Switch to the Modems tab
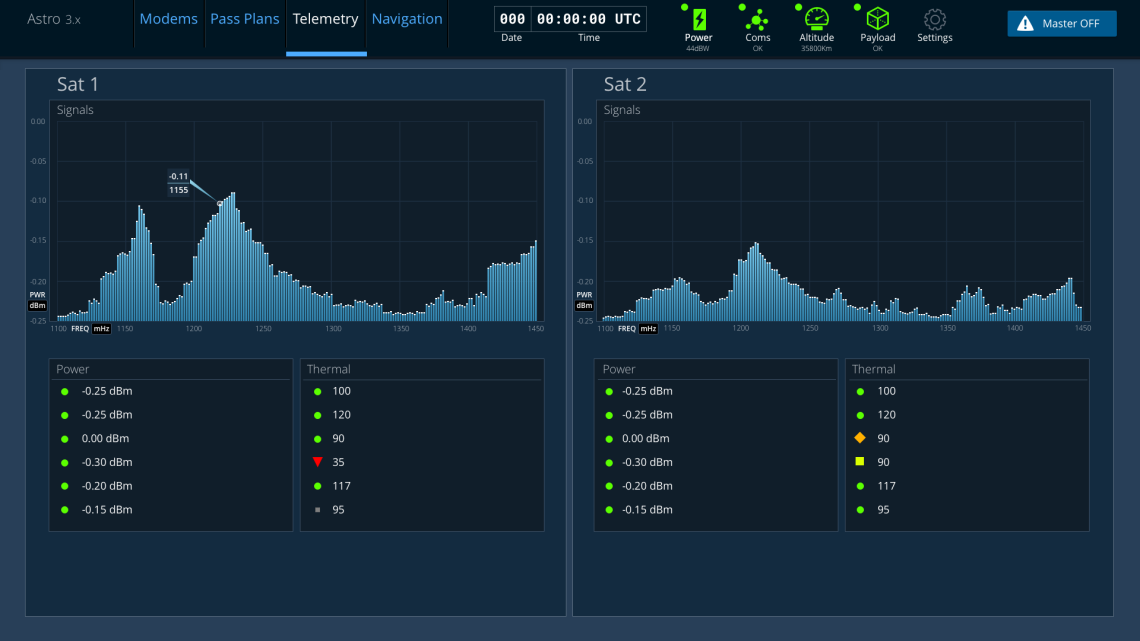The height and width of the screenshot is (641, 1140). 168,19
